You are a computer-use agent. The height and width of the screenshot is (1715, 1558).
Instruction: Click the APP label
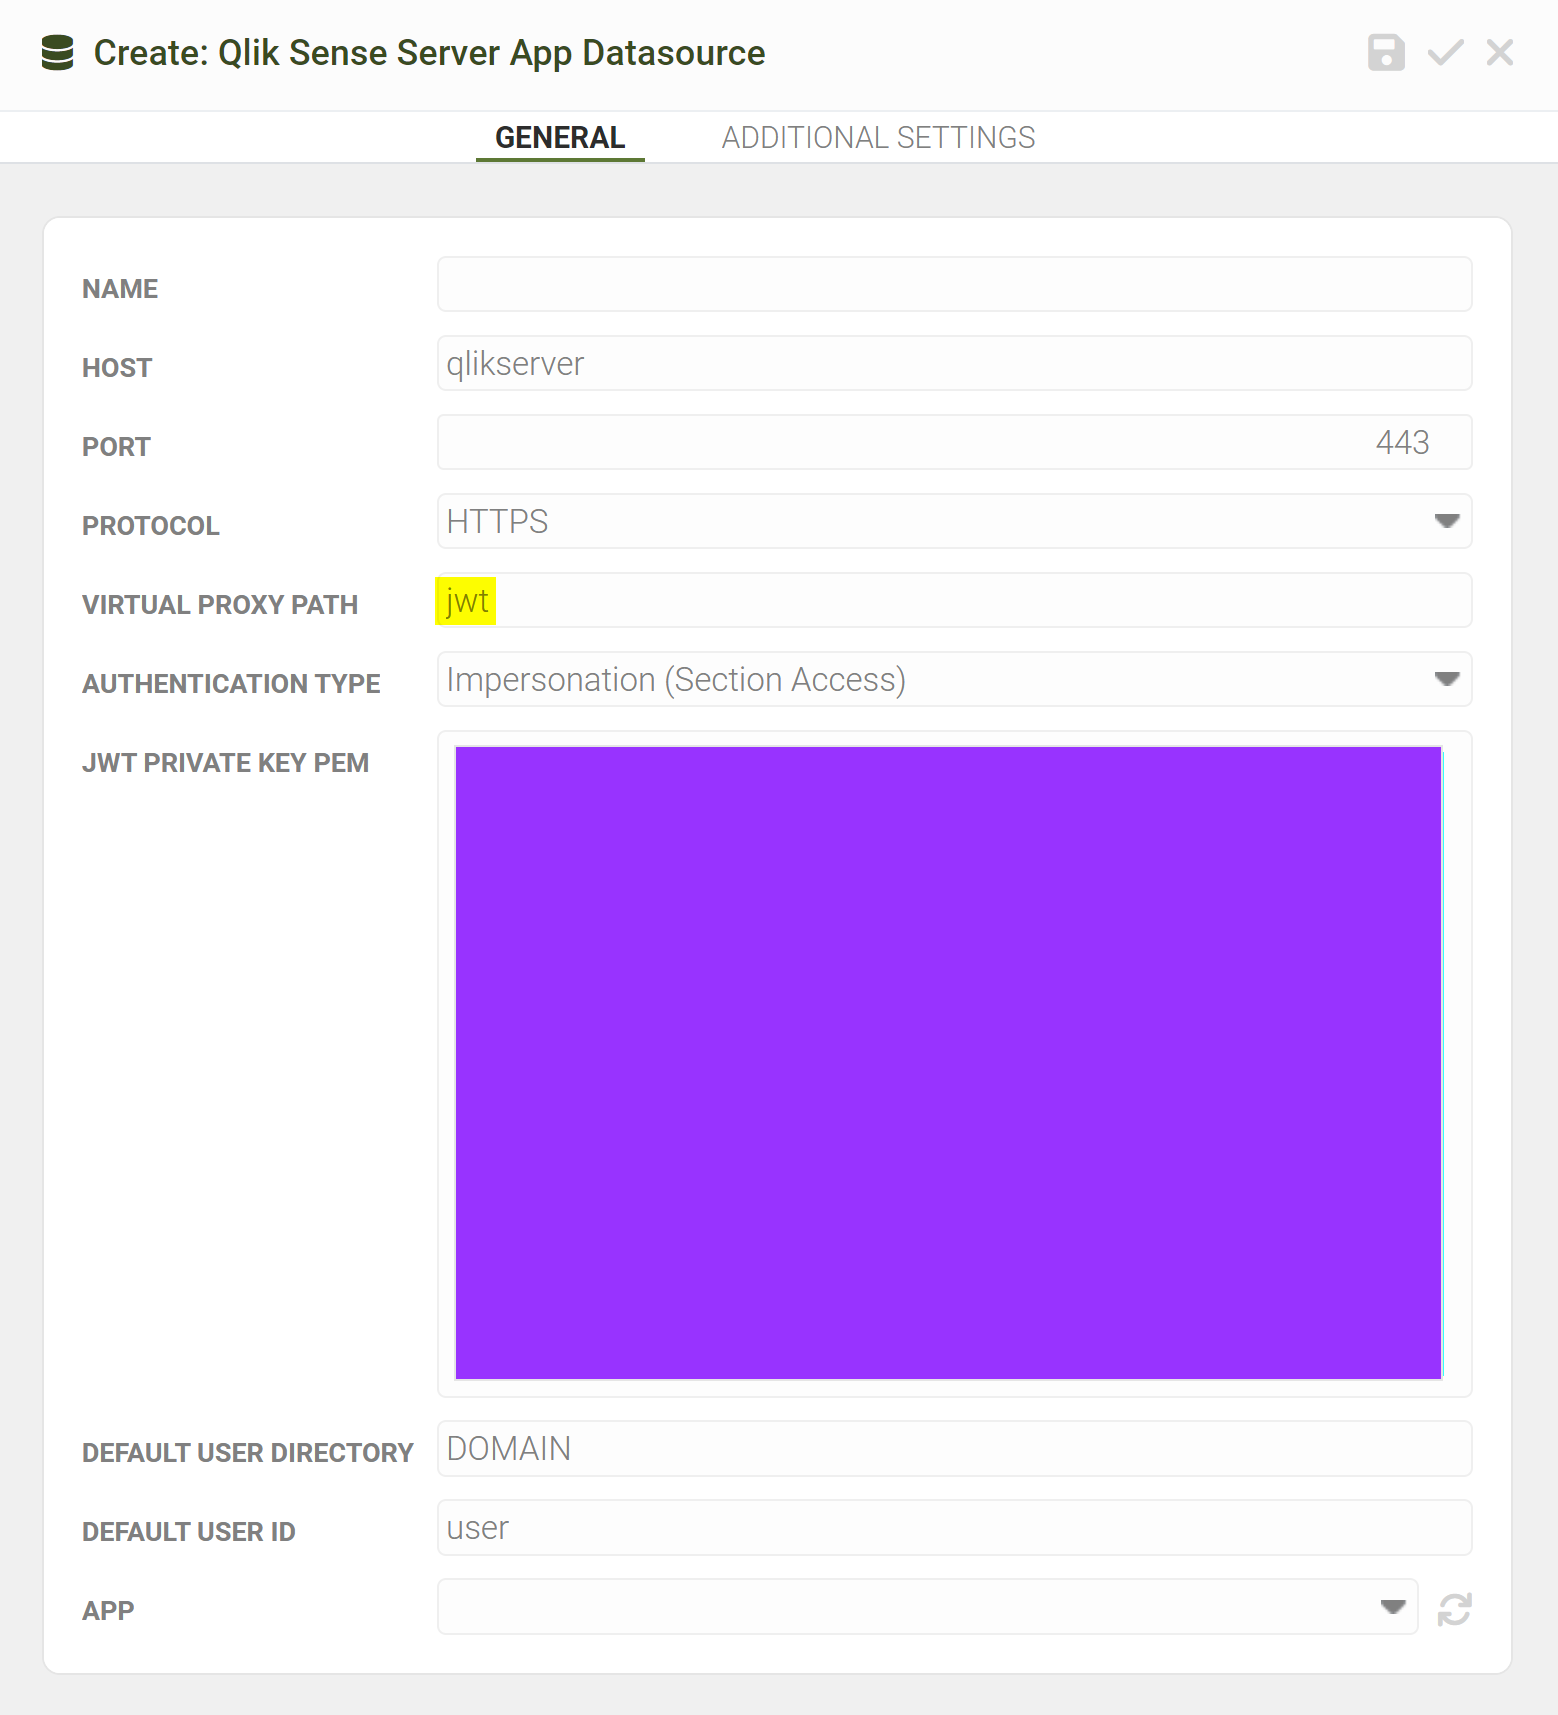[108, 1611]
